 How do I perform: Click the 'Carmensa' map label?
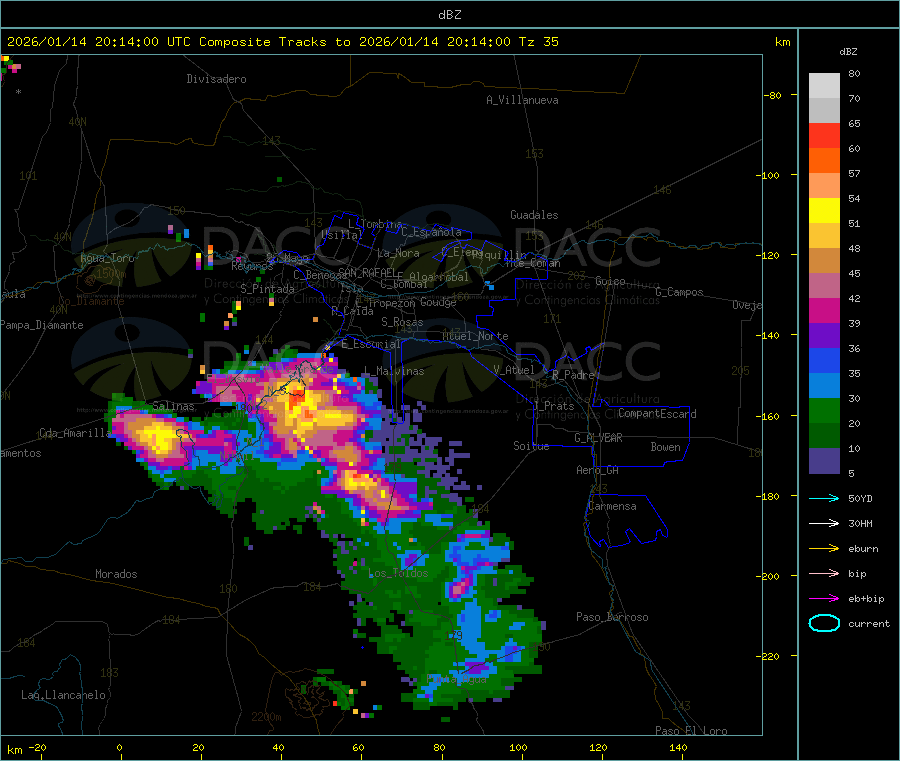coord(612,506)
